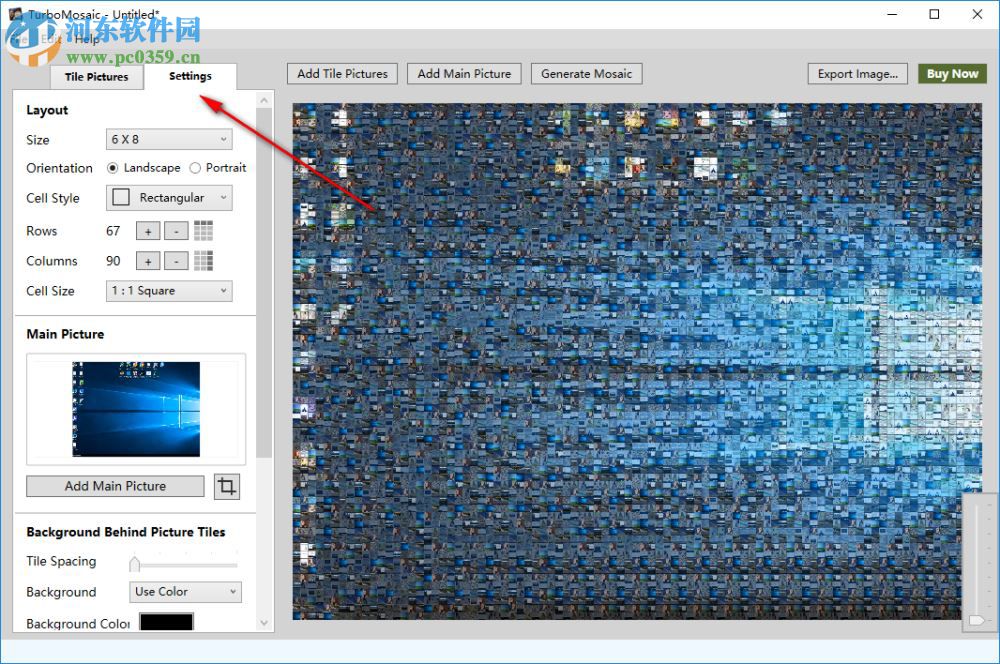Click the Cell Style label
The image size is (1000, 664).
point(53,198)
